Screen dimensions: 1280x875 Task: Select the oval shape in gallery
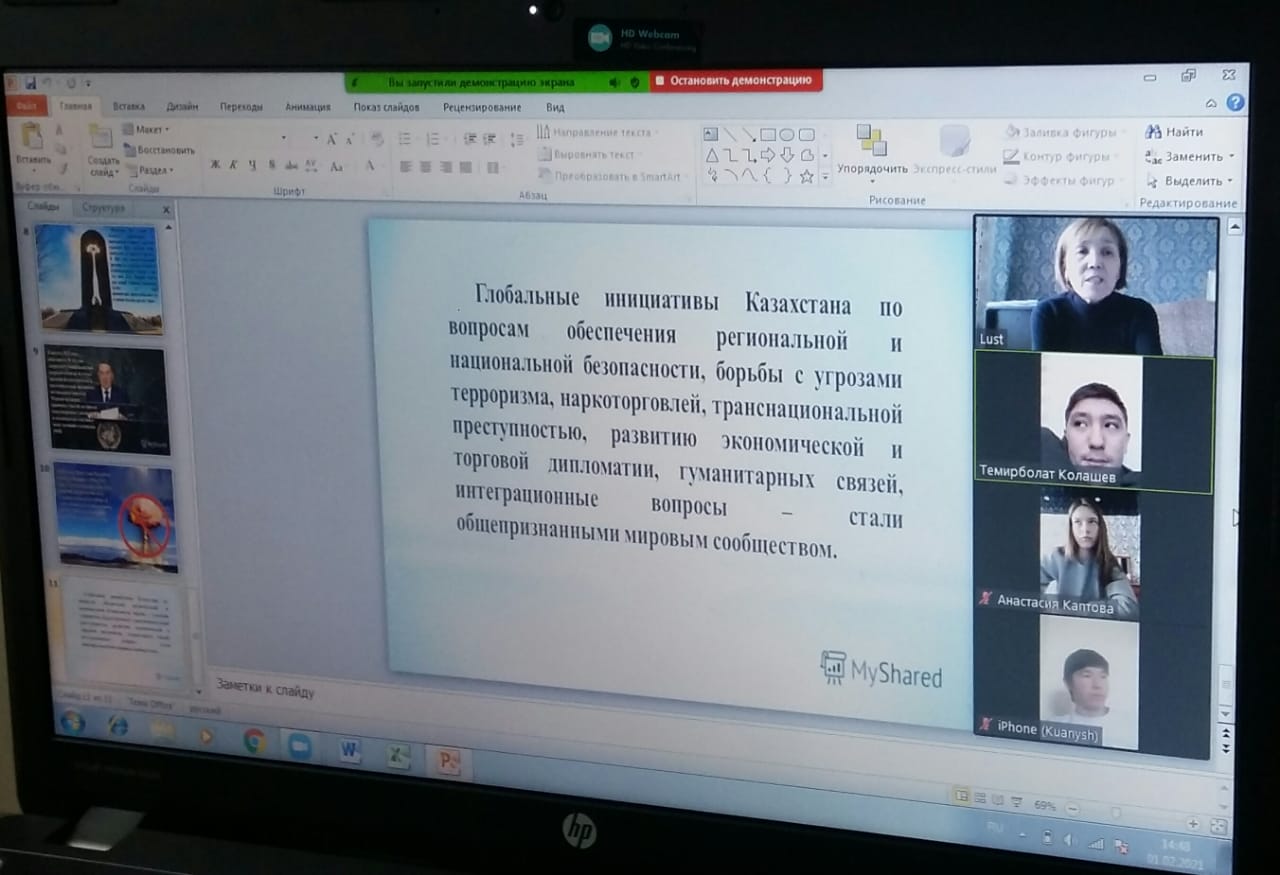tap(787, 134)
